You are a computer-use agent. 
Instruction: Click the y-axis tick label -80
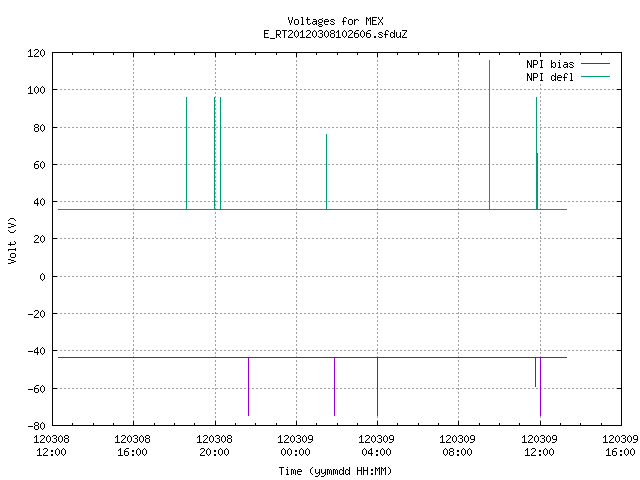[36, 426]
